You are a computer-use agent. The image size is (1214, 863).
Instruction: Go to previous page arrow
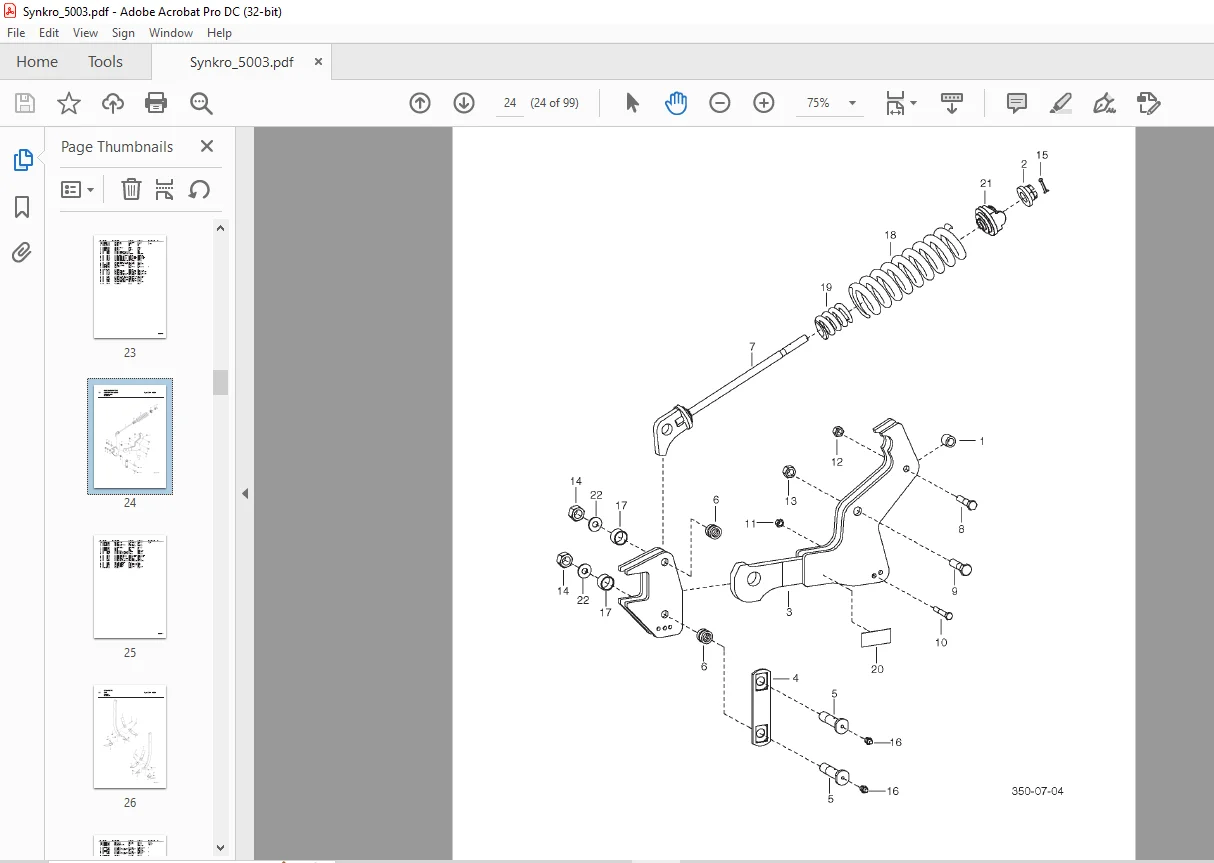(x=420, y=103)
